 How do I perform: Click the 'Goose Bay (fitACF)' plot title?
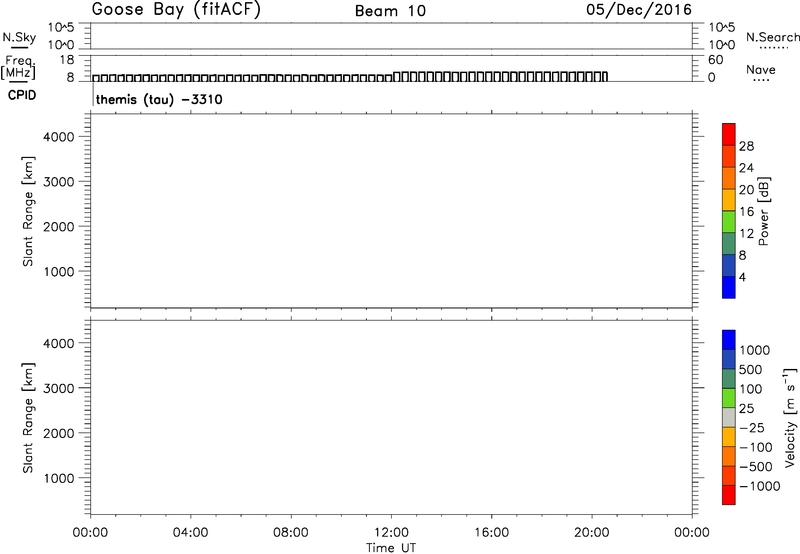click(176, 9)
